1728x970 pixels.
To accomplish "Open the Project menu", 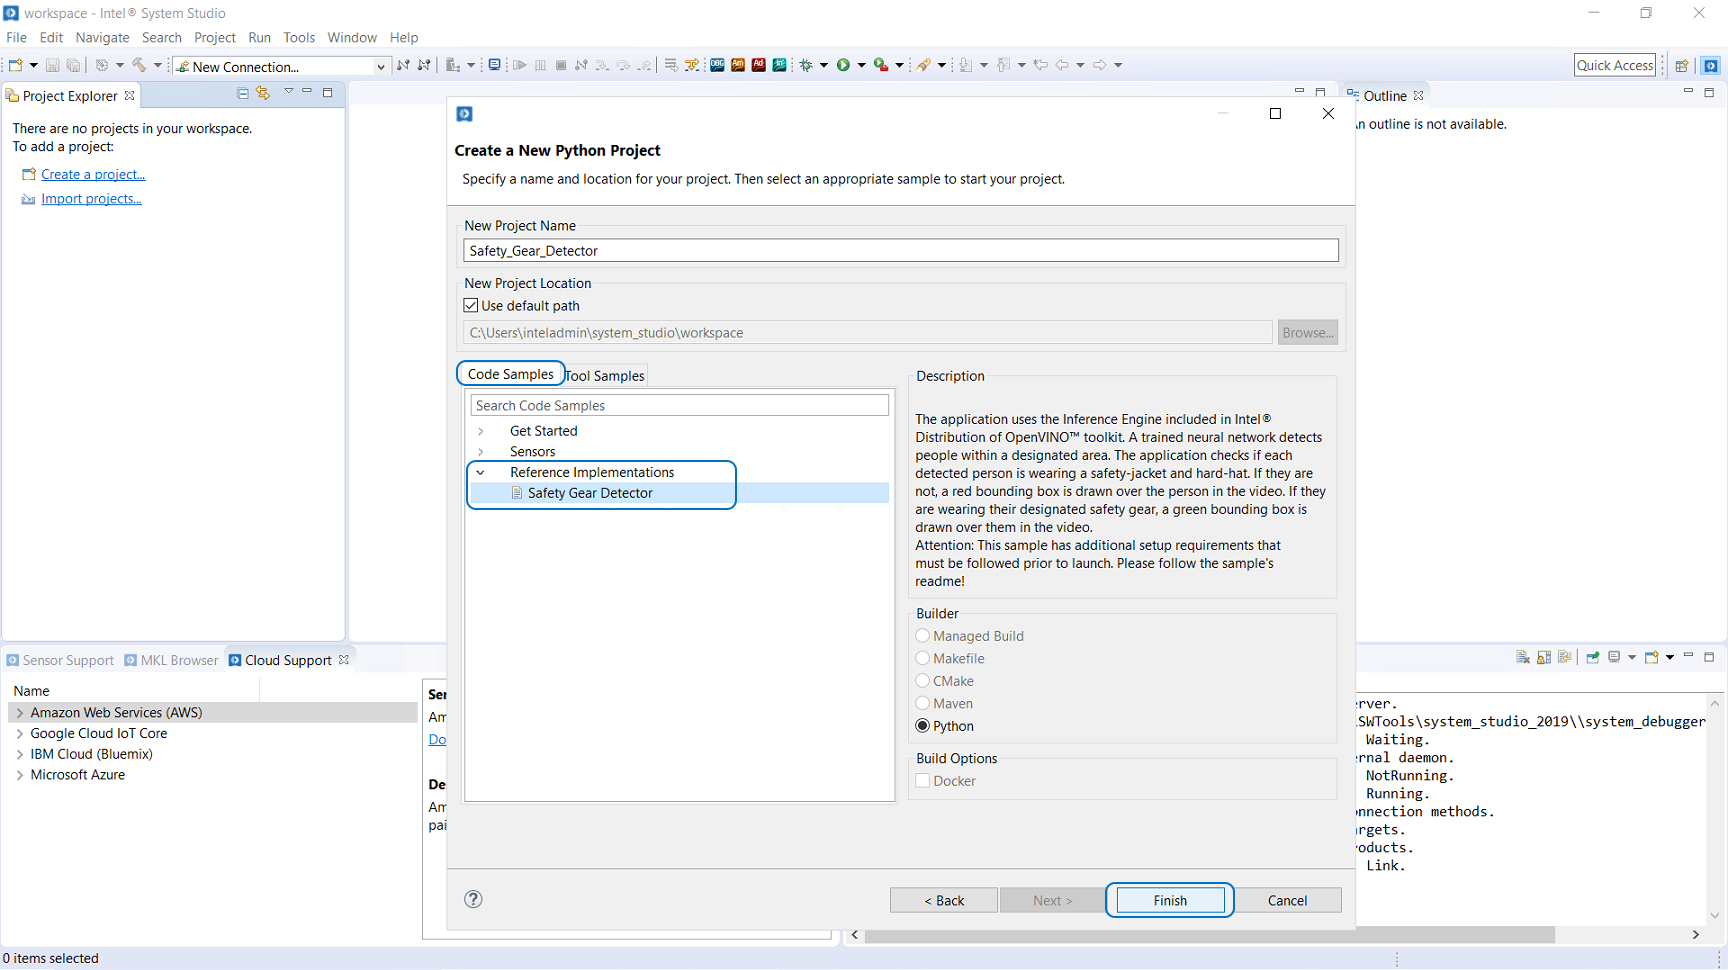I will pyautogui.click(x=215, y=37).
